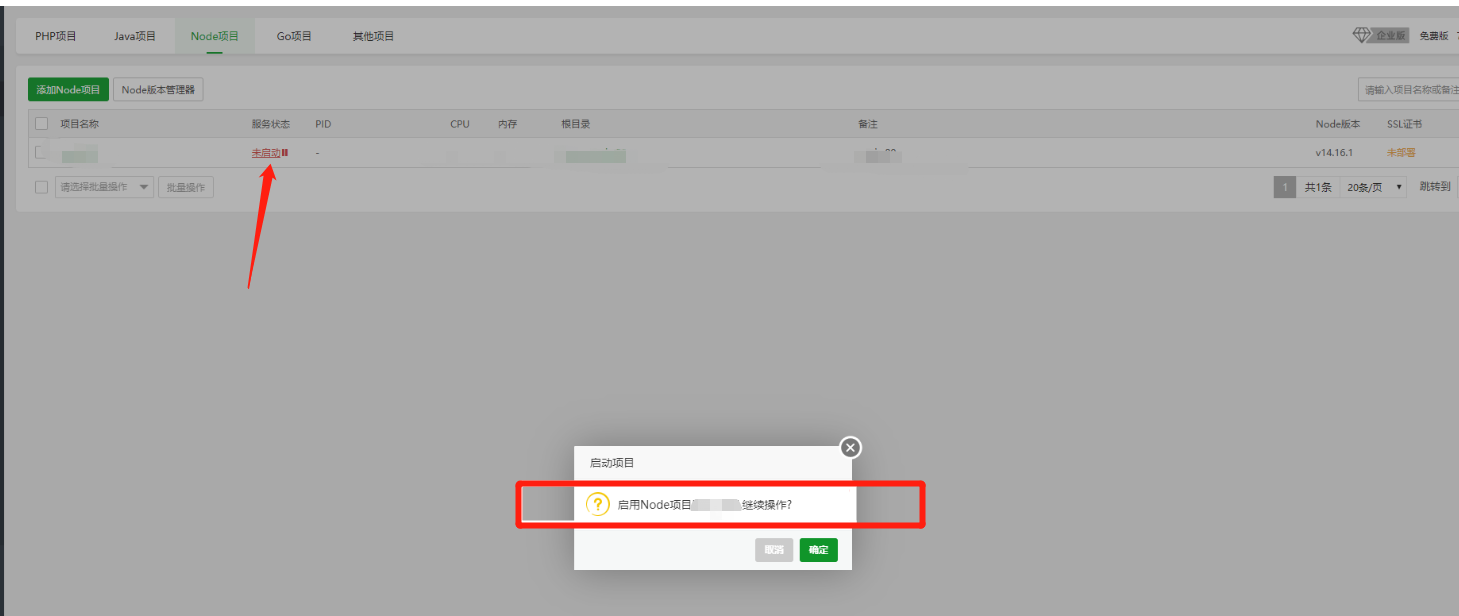
Task: Click the Node版本 column header
Action: 1338,124
